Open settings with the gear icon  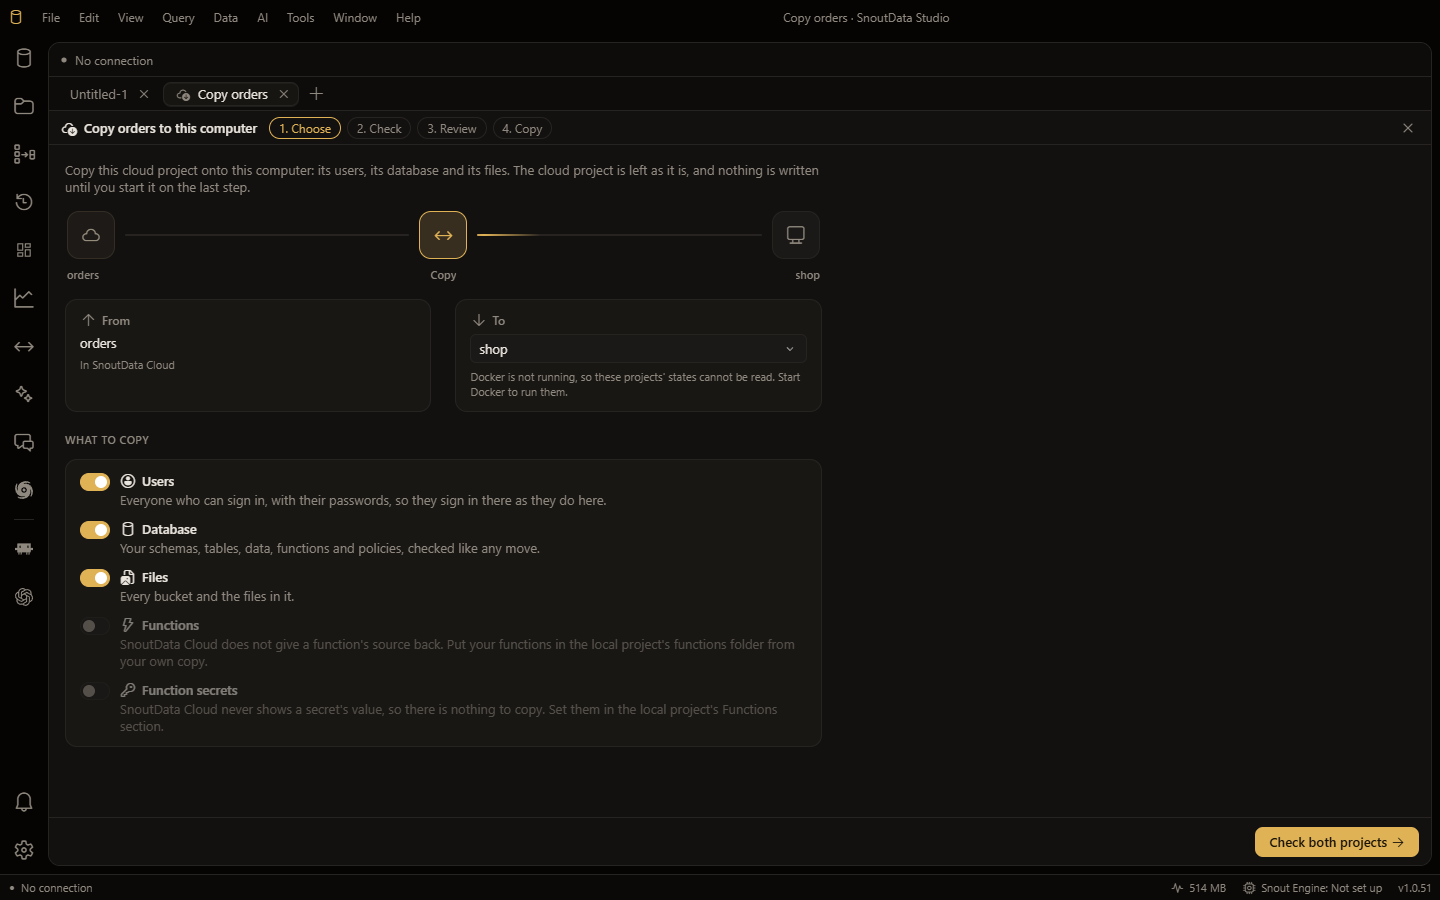point(24,850)
